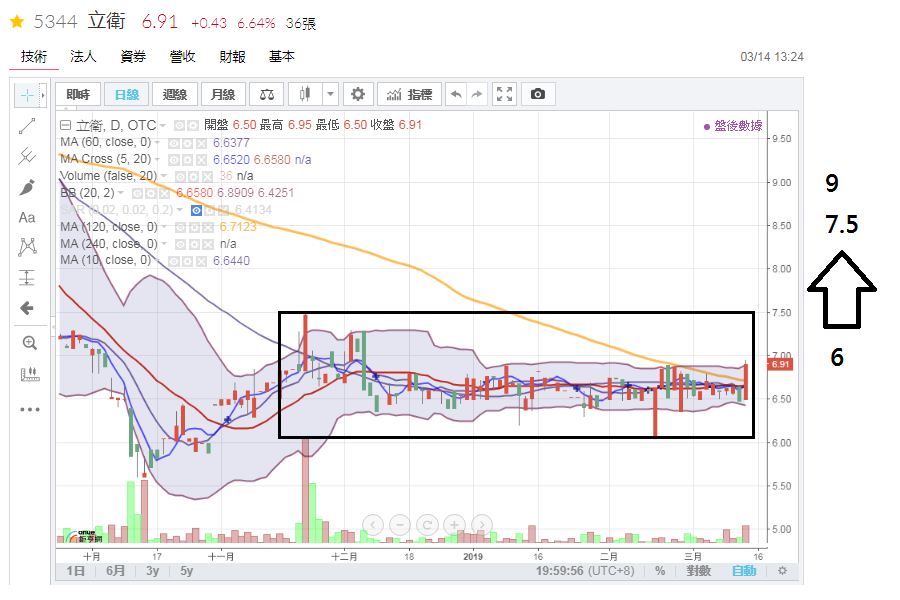Open bottom-right axis settings gear
This screenshot has height=600, width=900.
click(x=782, y=571)
